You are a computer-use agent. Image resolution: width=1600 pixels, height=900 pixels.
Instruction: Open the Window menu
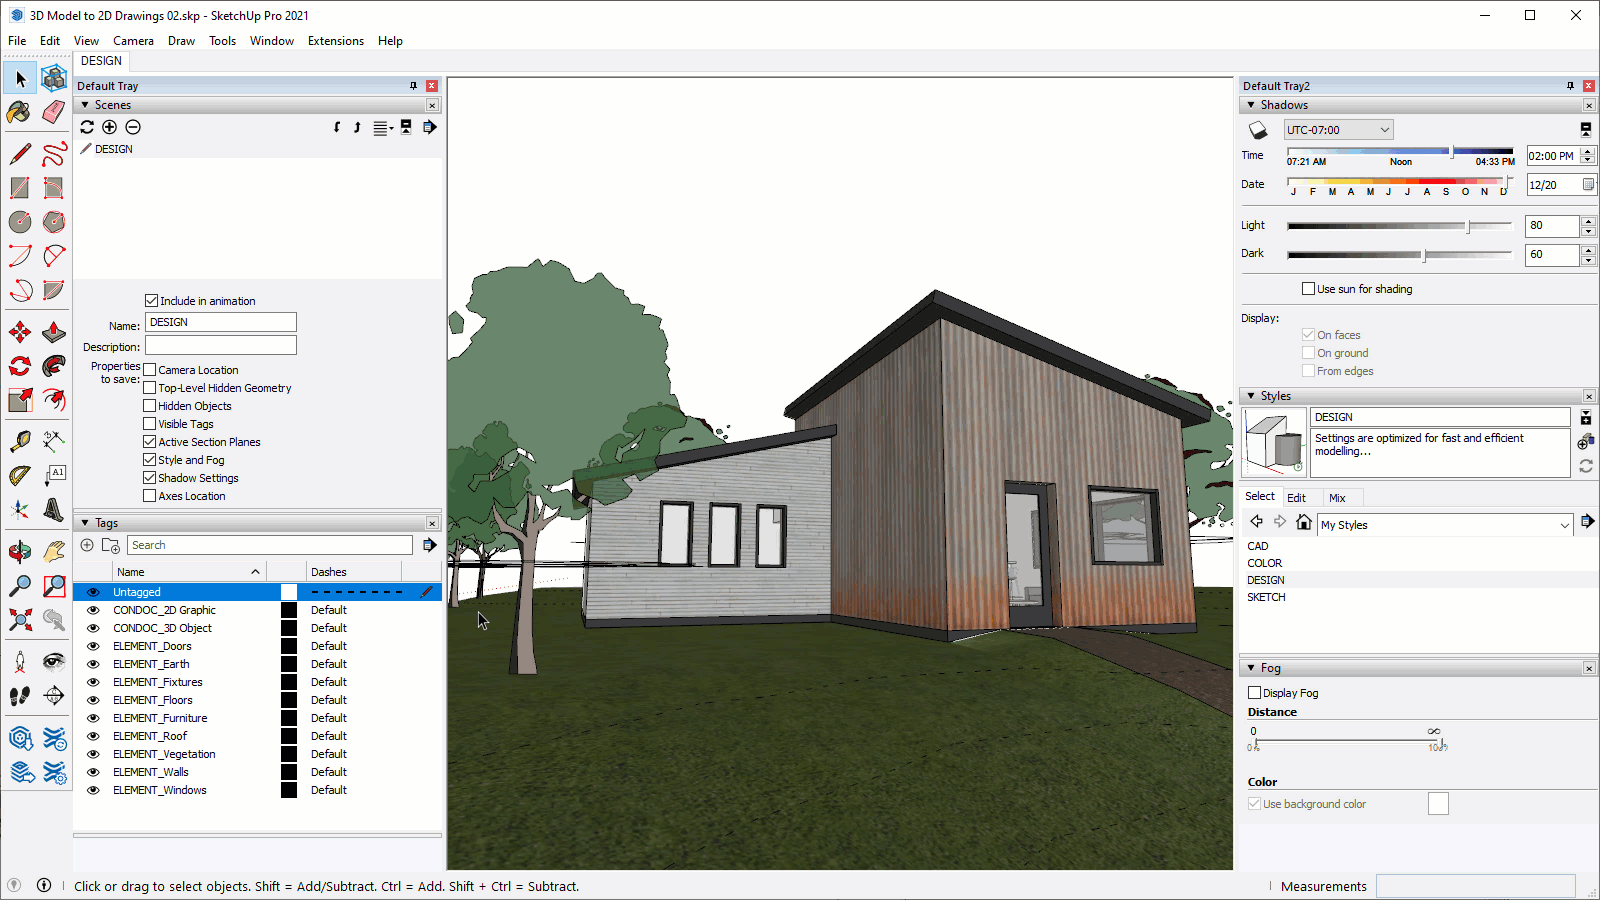272,41
